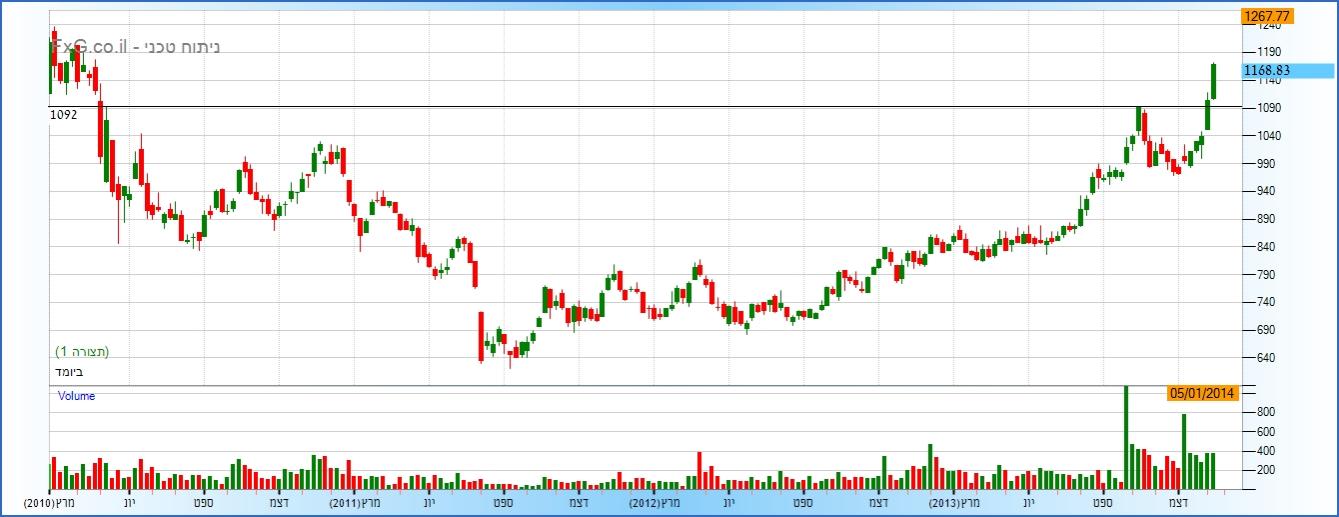Click the 1092 resistance level label
This screenshot has width=1339, height=517.
(63, 115)
